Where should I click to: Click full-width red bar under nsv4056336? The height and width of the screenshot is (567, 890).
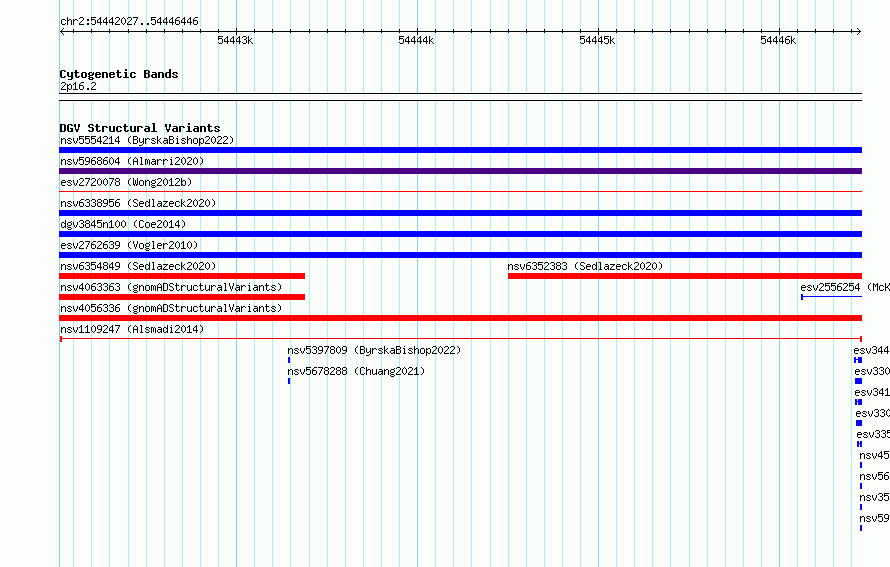pos(460,318)
